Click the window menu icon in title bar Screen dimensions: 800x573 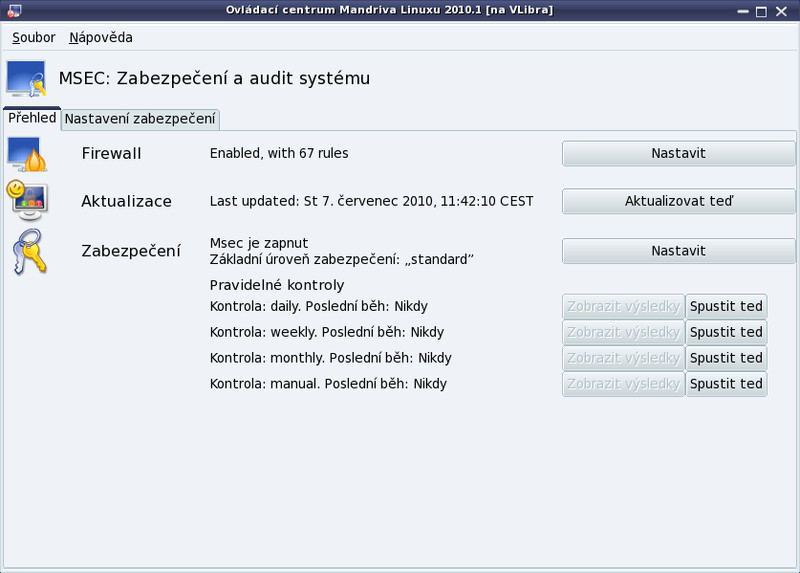pyautogui.click(x=14, y=10)
